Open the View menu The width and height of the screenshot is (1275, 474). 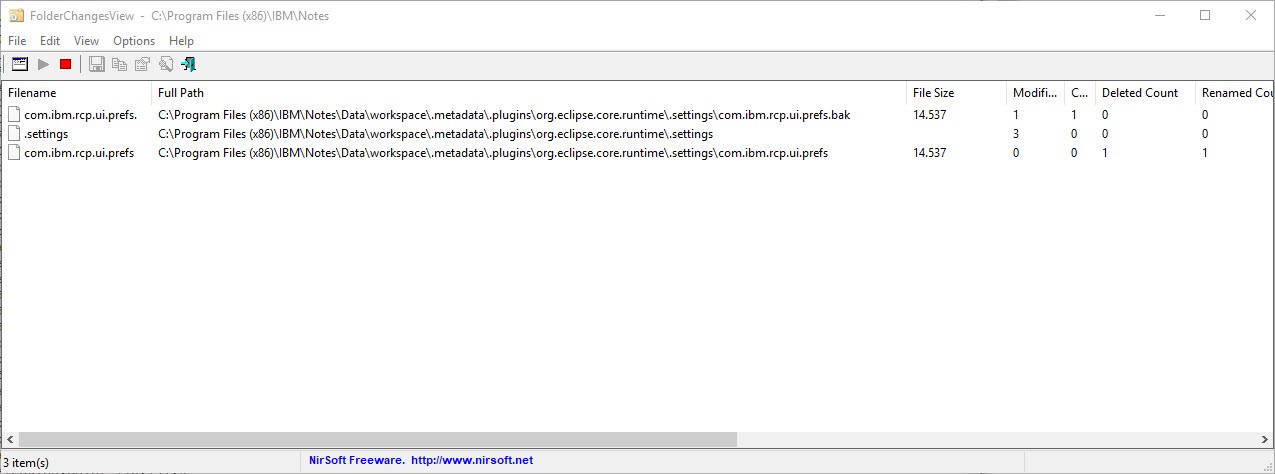click(x=87, y=41)
